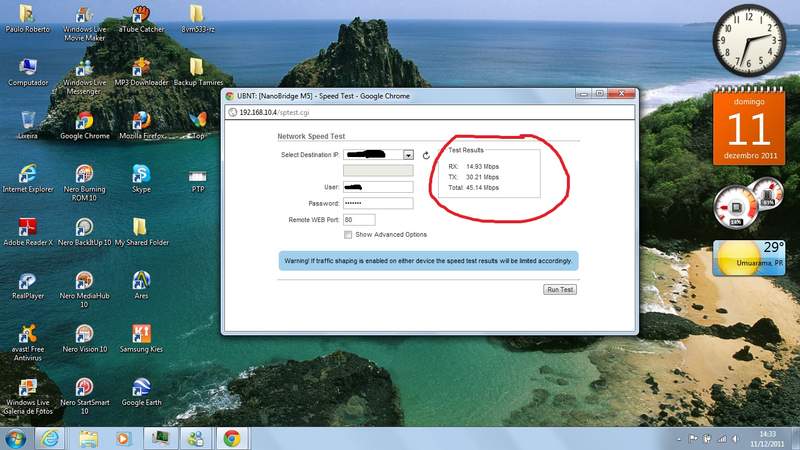This screenshot has height=450, width=800.
Task: Click the system tray volume icon
Action: (x=735, y=439)
